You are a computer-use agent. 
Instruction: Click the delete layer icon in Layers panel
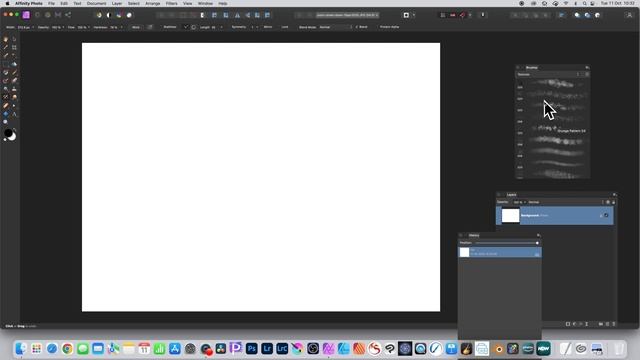coord(613,324)
